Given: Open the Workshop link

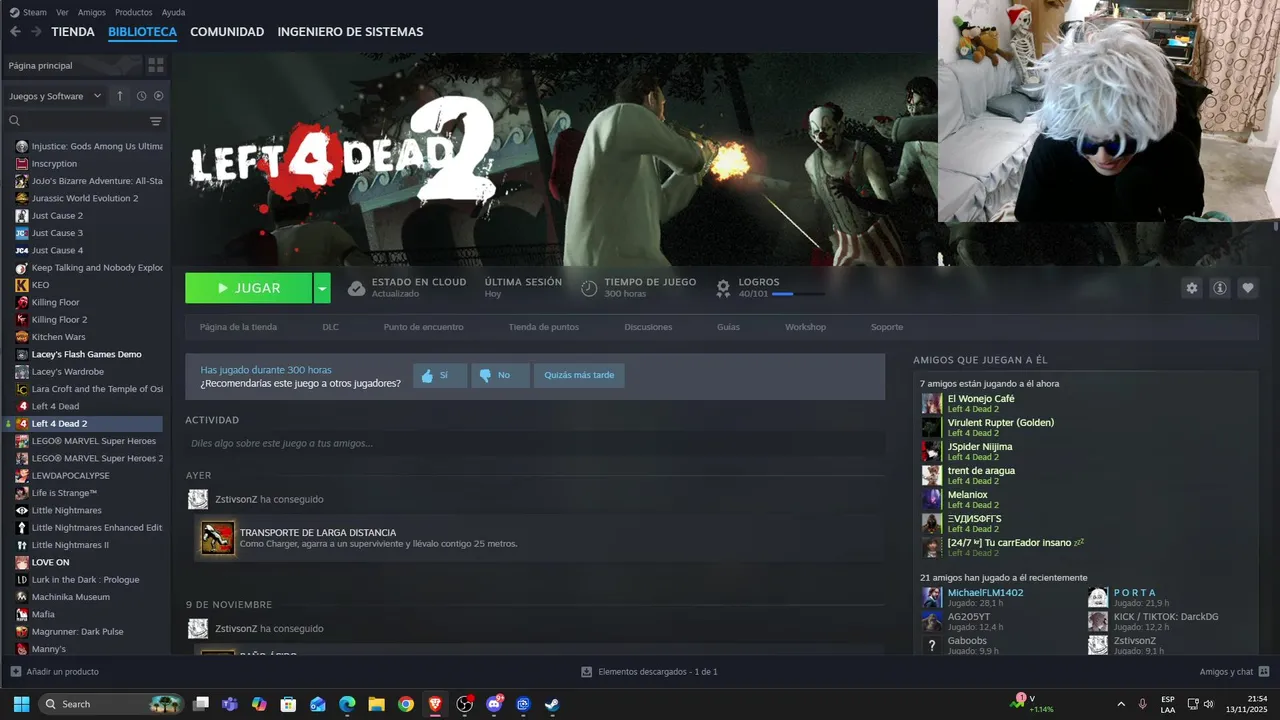Looking at the screenshot, I should click(805, 327).
